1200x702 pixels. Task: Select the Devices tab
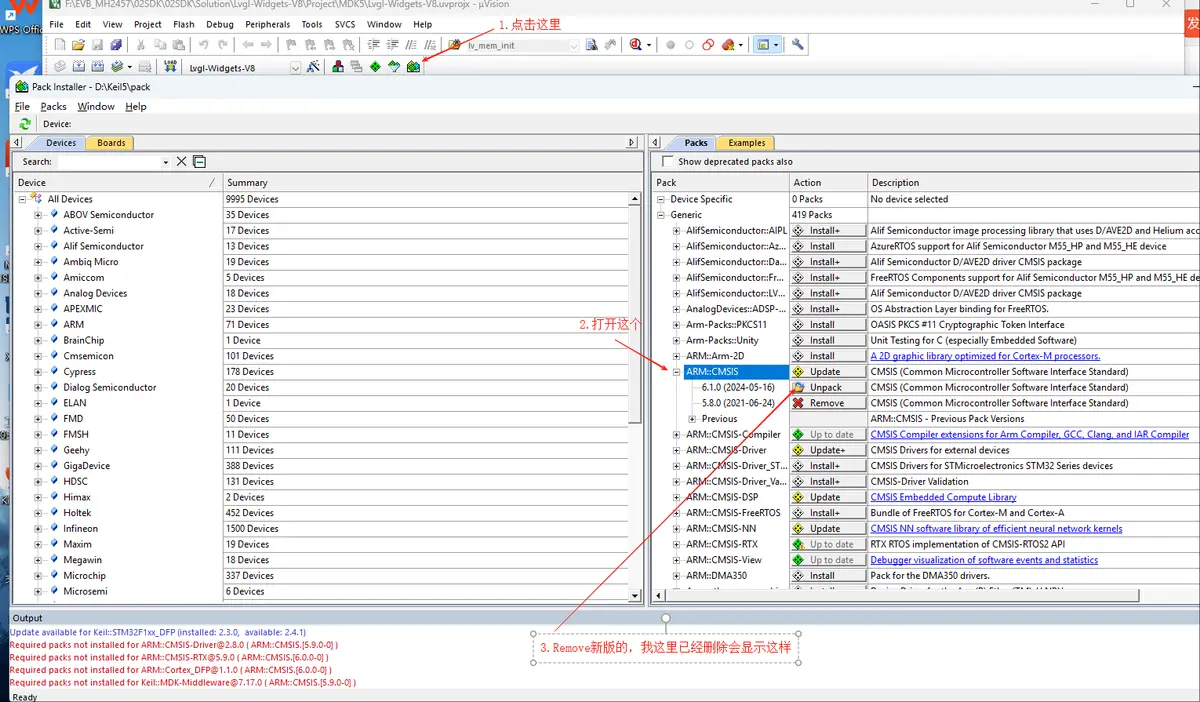point(61,143)
